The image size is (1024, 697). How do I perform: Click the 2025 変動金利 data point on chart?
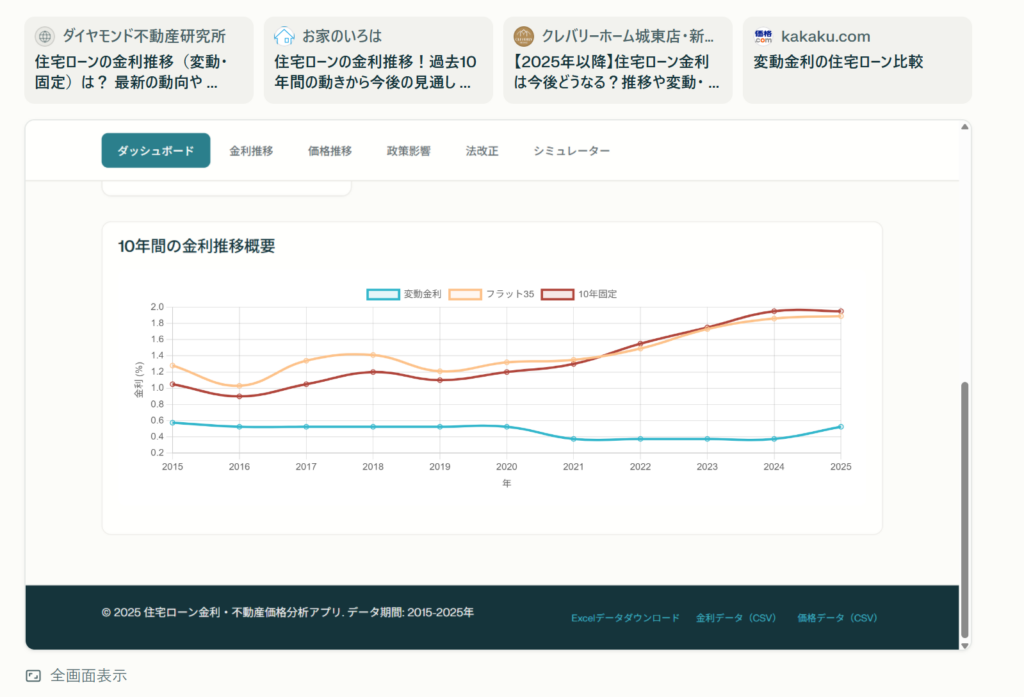[x=841, y=427]
